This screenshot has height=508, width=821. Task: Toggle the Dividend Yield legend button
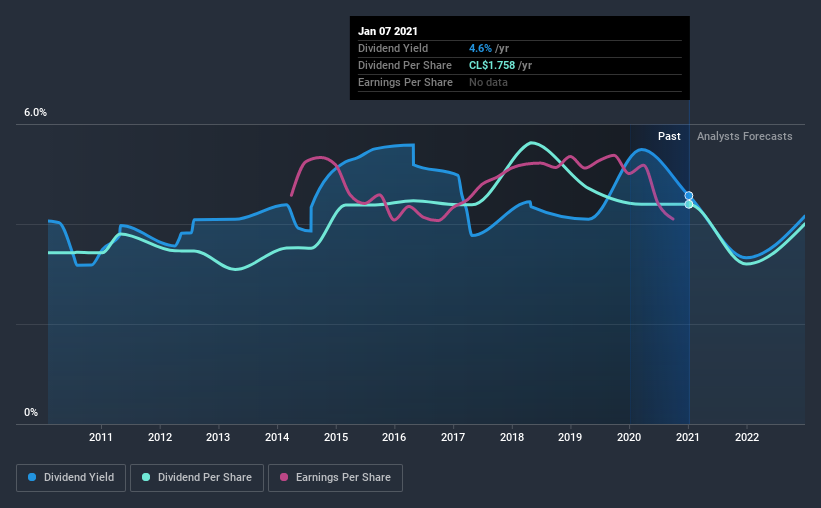[x=71, y=478]
